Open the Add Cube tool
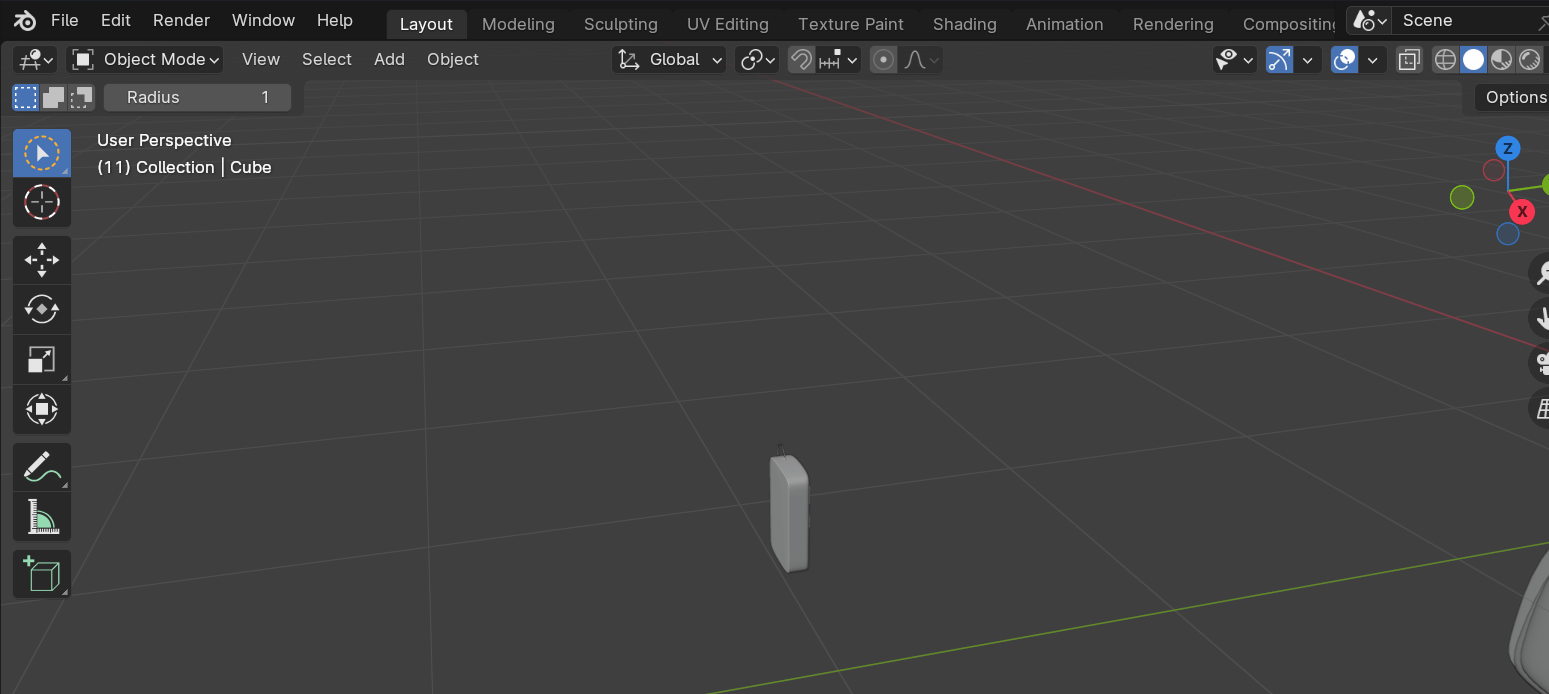 point(41,573)
